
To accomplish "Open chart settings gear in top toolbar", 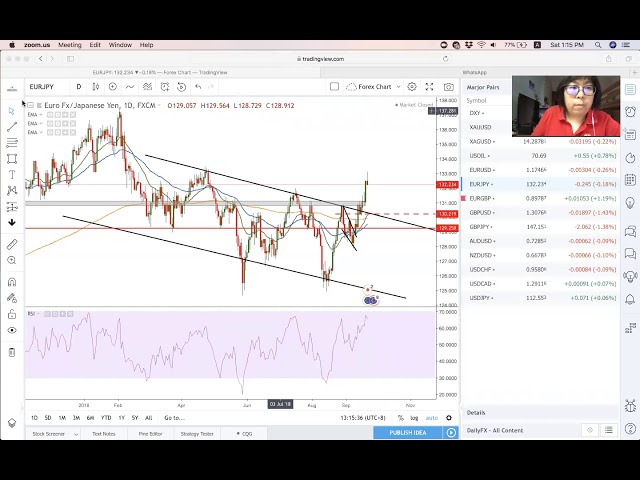I will (411, 87).
